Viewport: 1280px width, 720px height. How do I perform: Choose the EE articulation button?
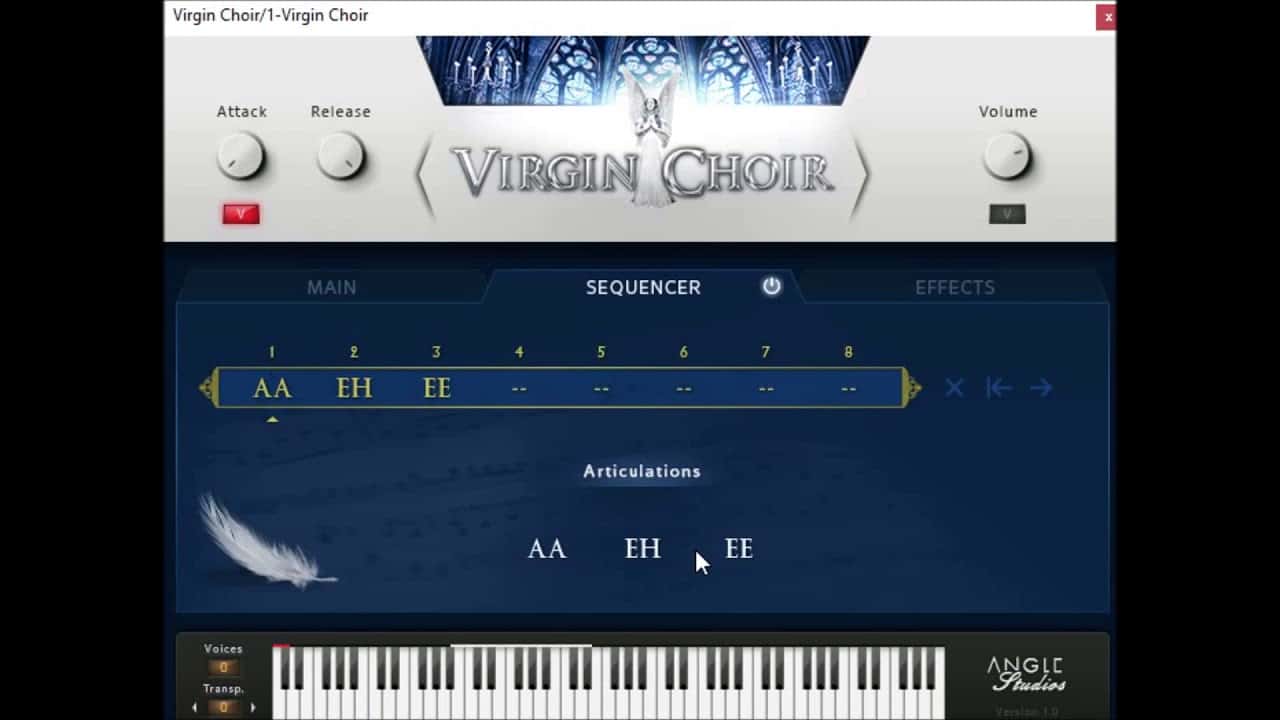[x=739, y=549]
